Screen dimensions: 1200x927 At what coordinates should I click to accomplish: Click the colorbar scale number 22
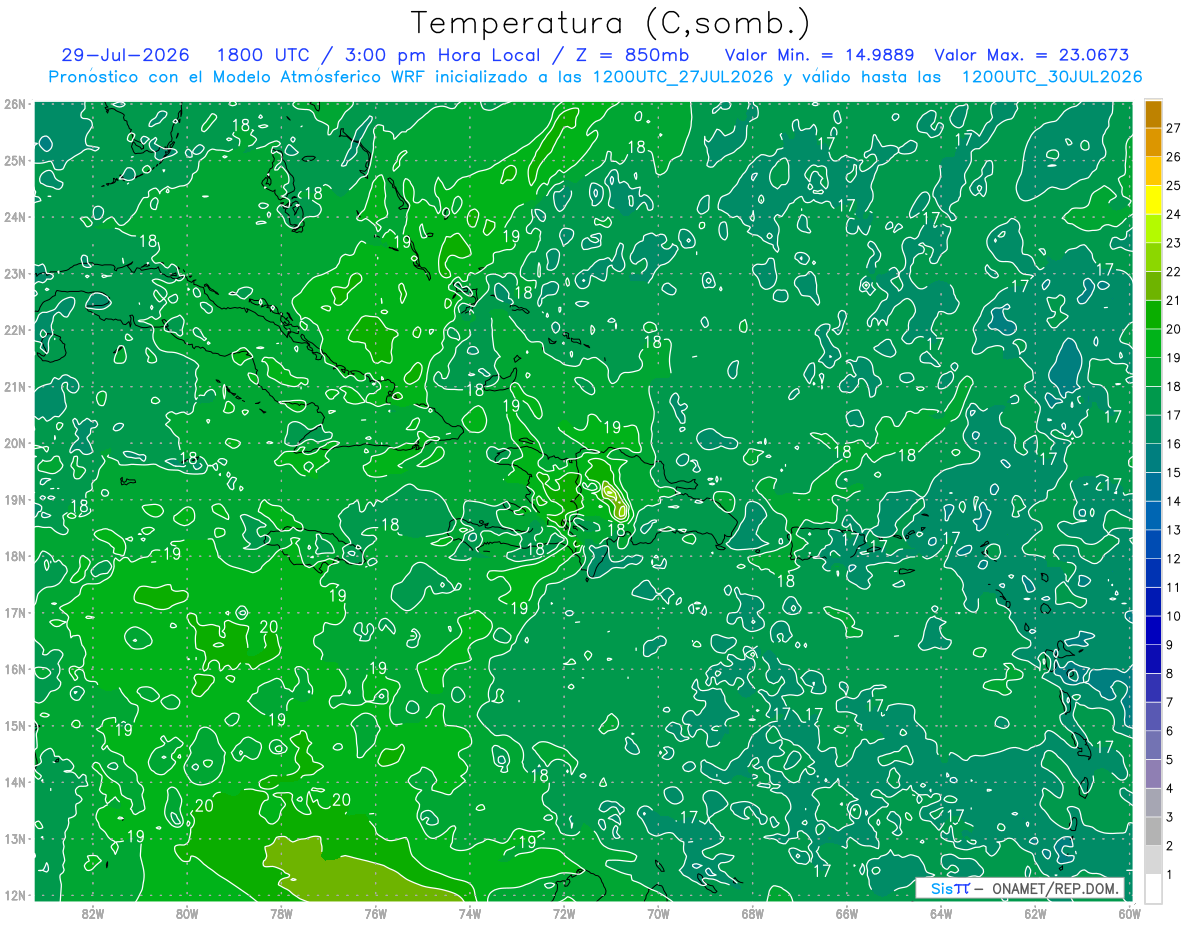click(x=1173, y=272)
